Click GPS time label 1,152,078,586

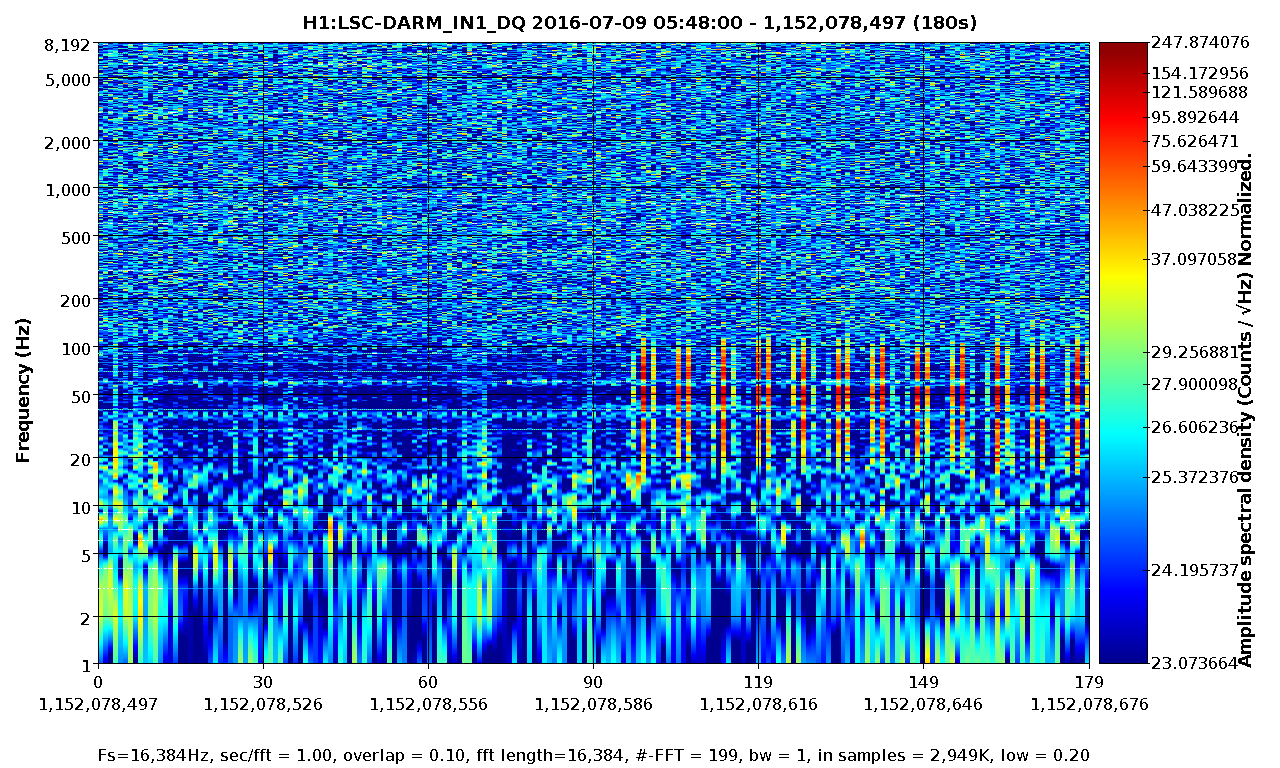[x=594, y=704]
